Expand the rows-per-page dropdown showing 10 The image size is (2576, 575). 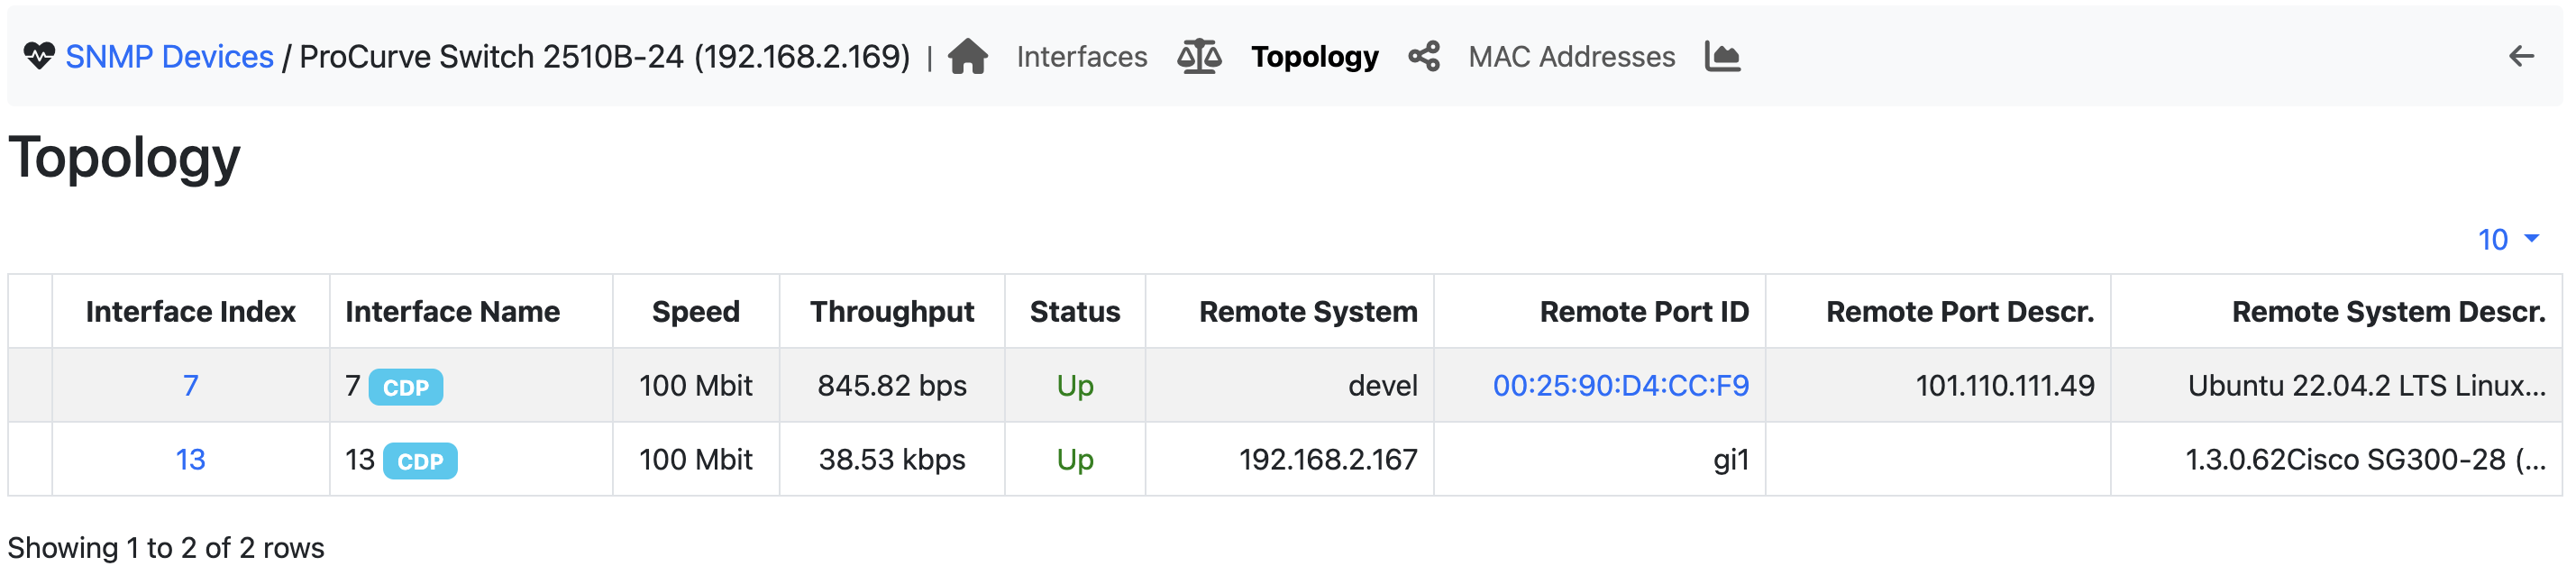[2507, 240]
